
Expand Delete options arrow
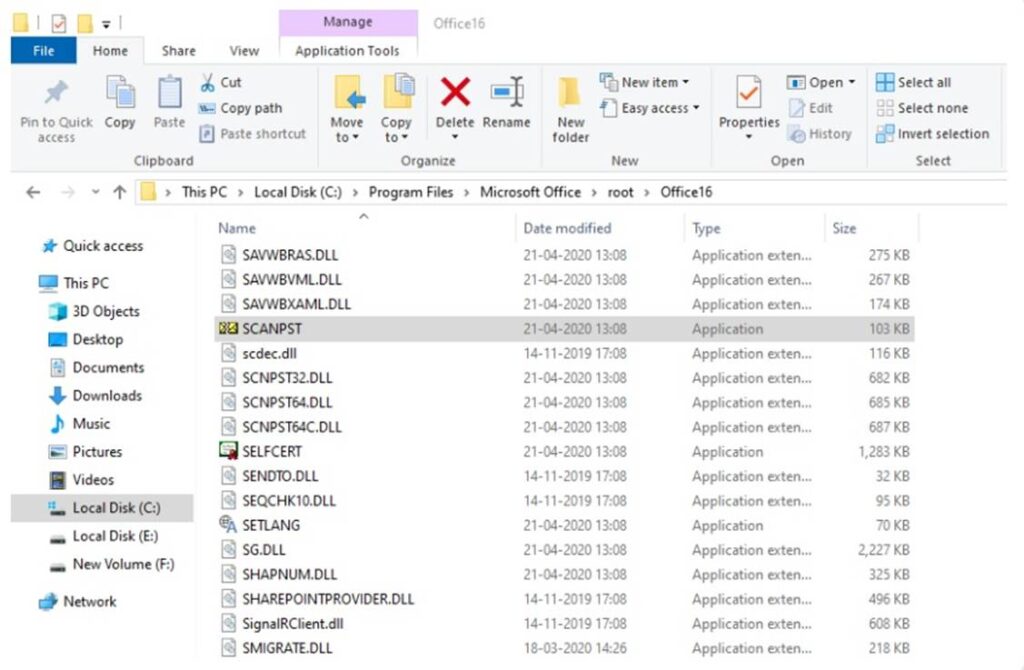pyautogui.click(x=455, y=137)
